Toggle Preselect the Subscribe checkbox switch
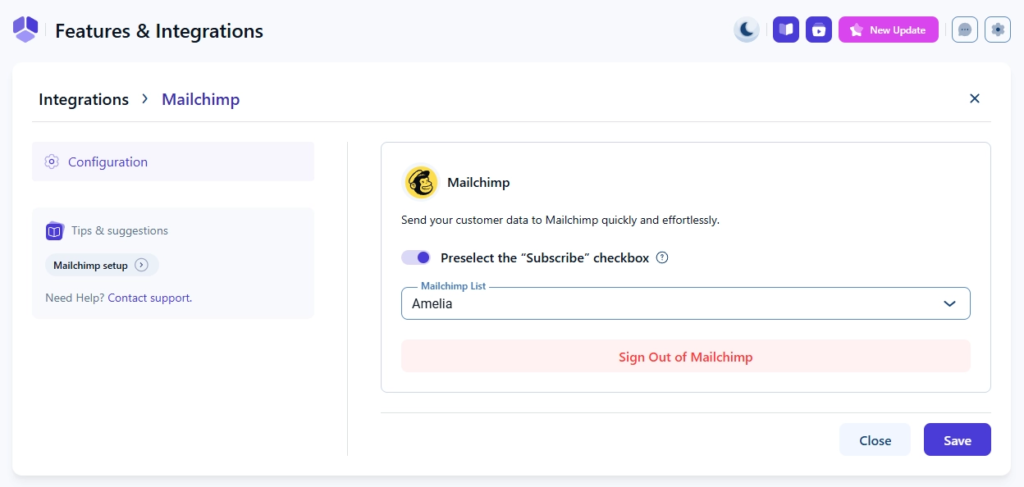 416,258
